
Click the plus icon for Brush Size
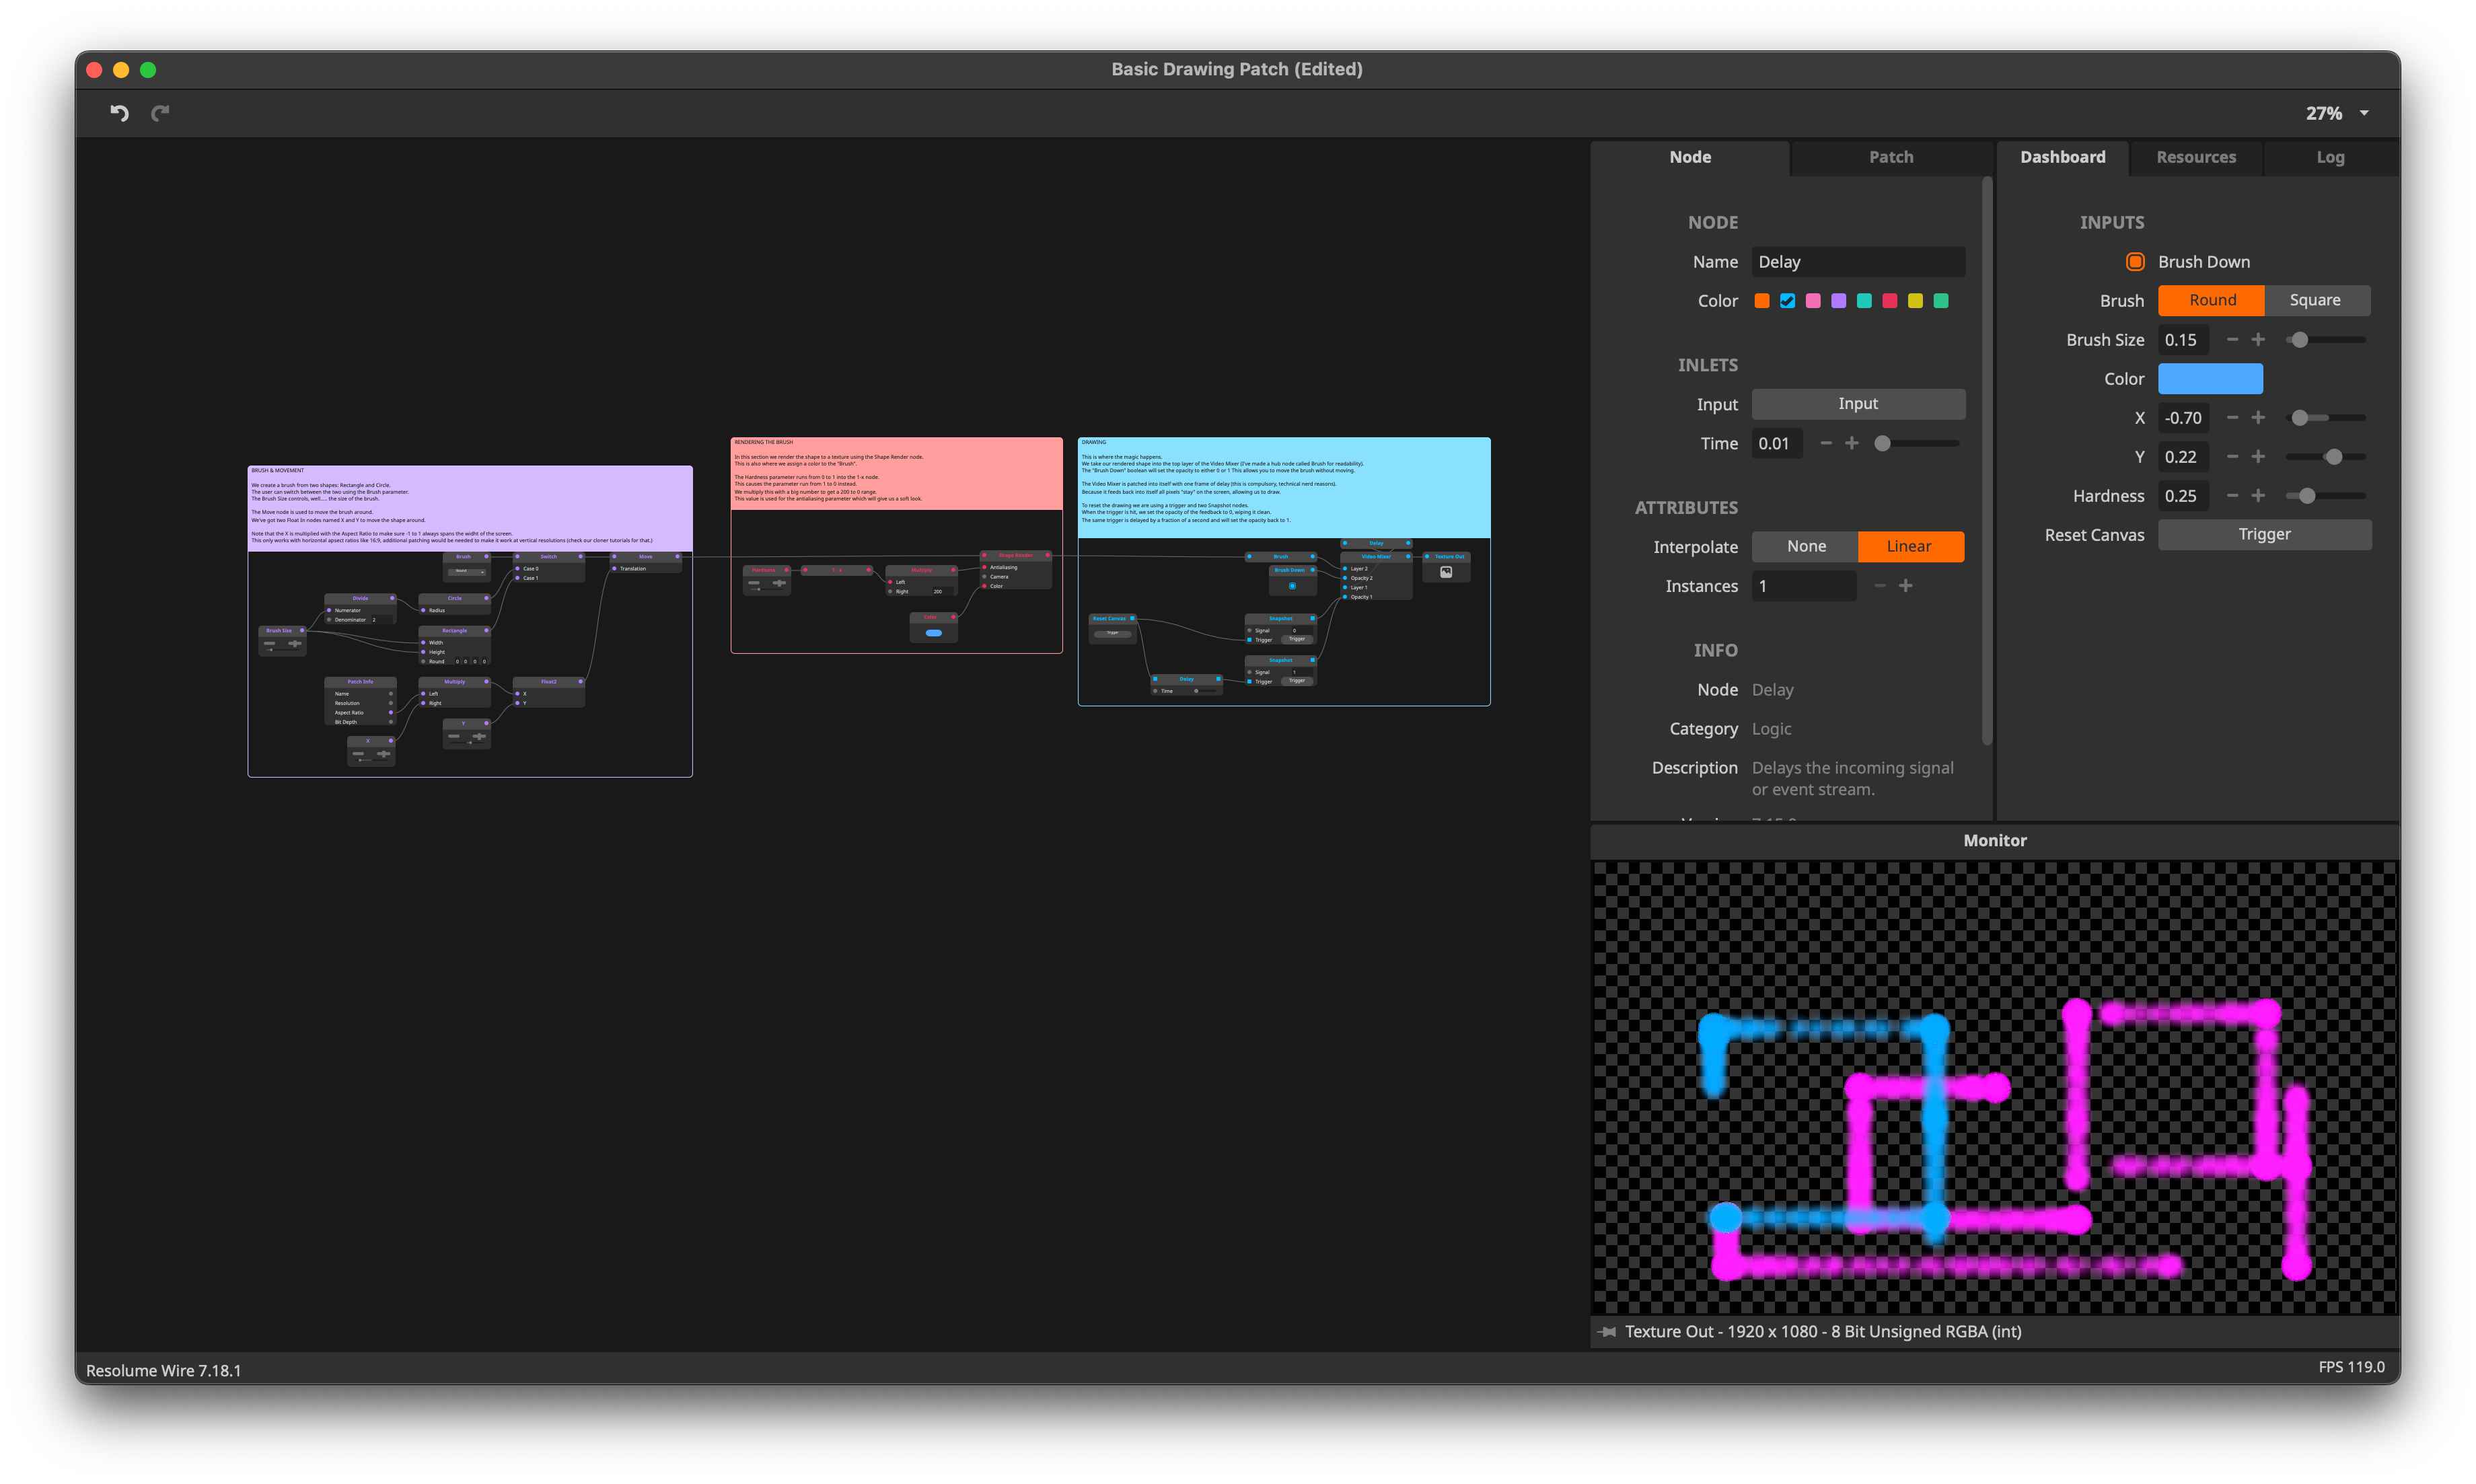[2258, 340]
